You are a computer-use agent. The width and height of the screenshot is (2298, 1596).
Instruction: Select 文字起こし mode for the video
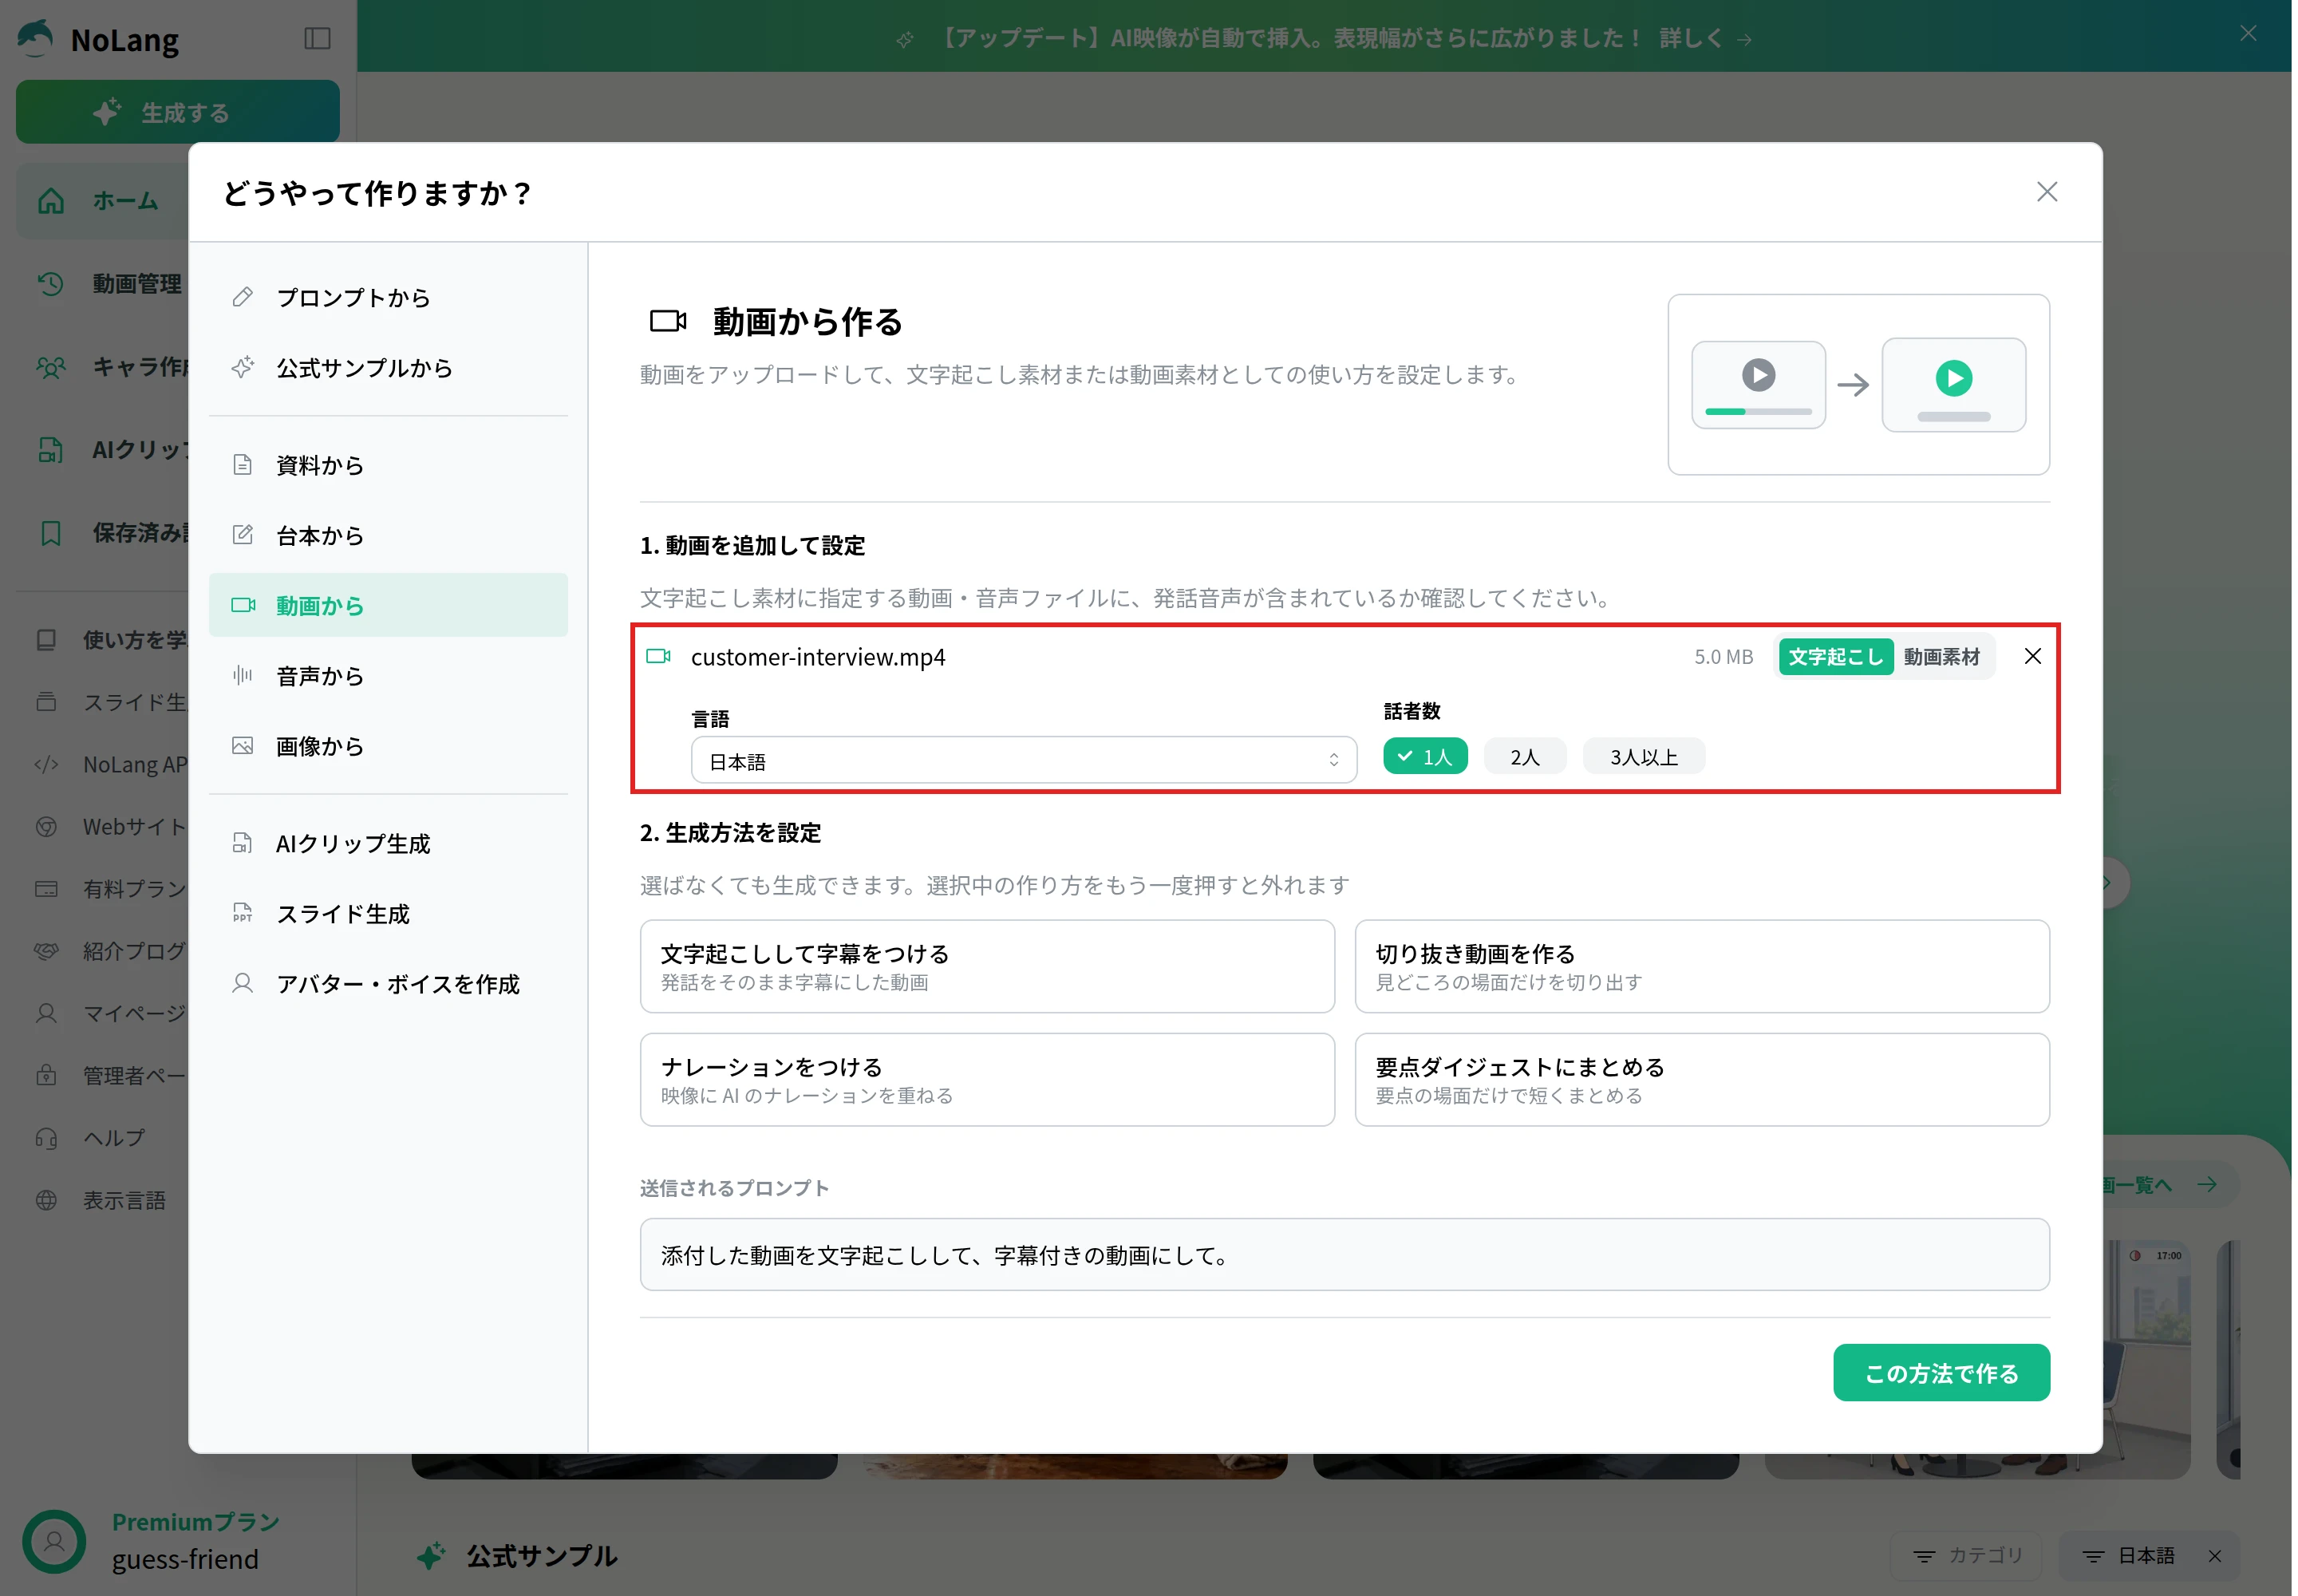1835,657
